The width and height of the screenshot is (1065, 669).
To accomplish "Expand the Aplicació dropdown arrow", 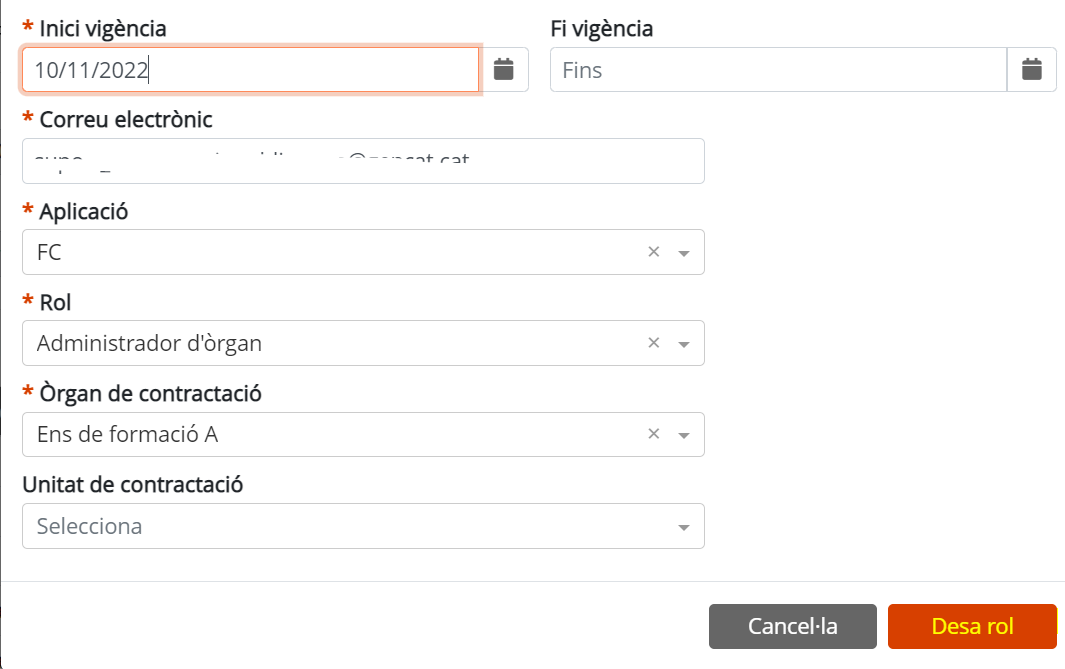I will (x=684, y=253).
